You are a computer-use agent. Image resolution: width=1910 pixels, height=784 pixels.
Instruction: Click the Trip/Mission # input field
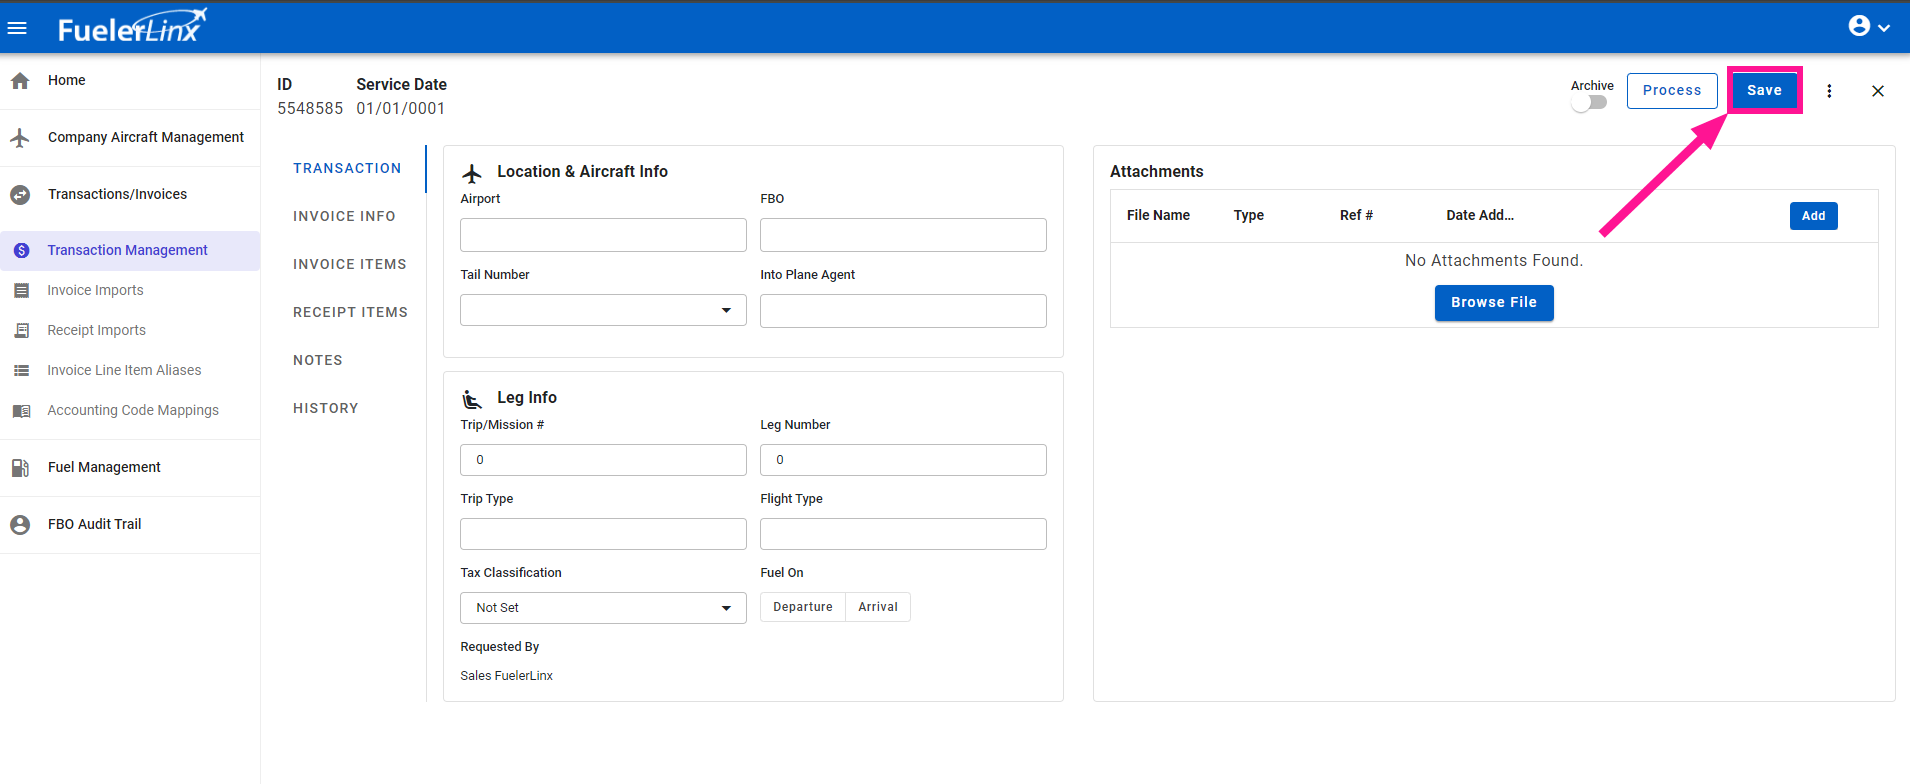click(603, 460)
